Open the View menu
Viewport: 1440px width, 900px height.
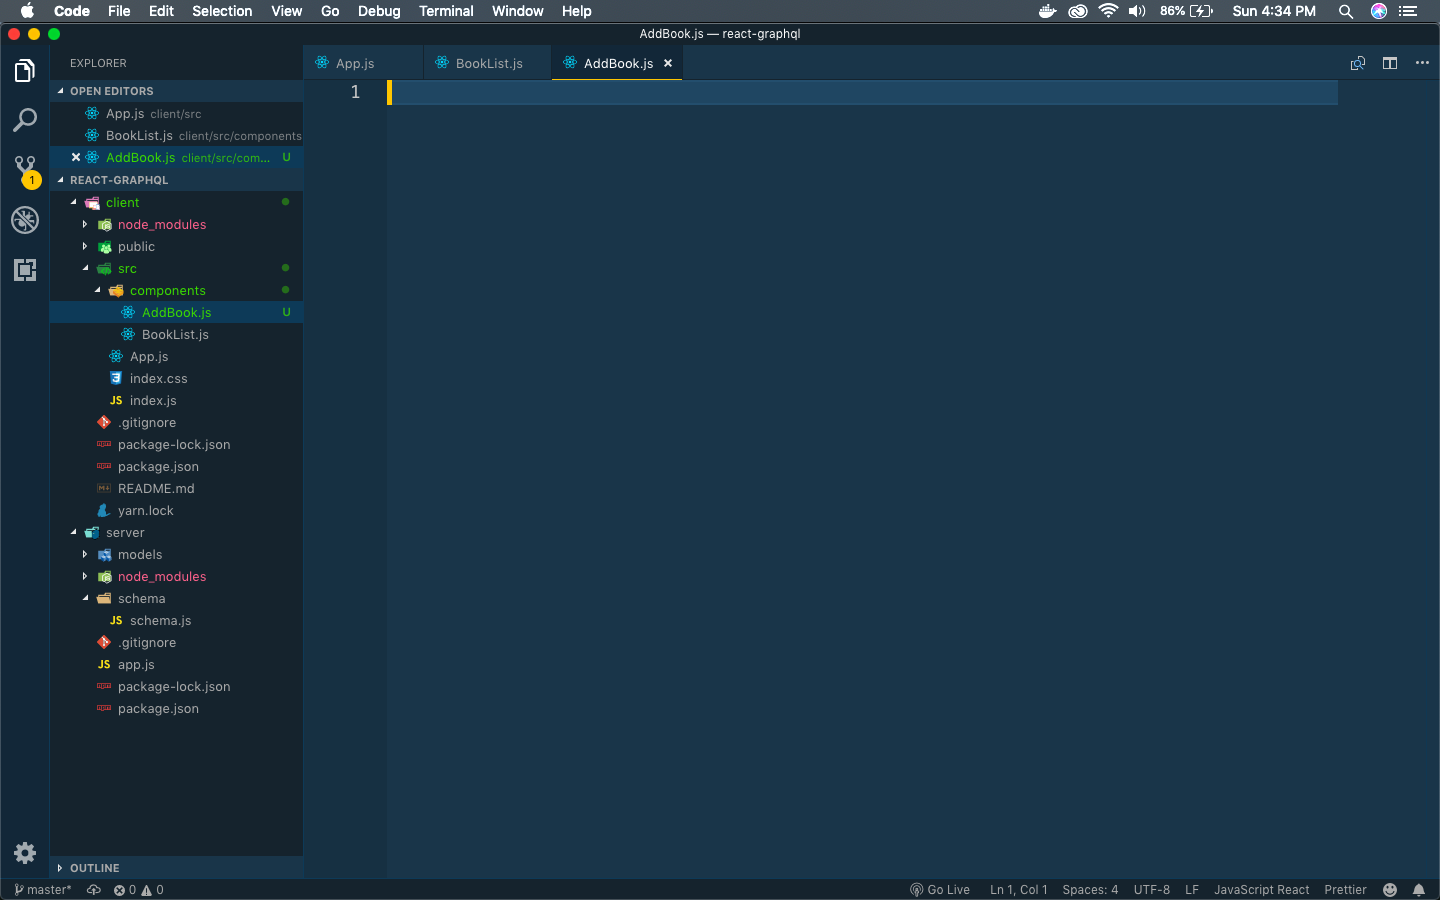[286, 11]
